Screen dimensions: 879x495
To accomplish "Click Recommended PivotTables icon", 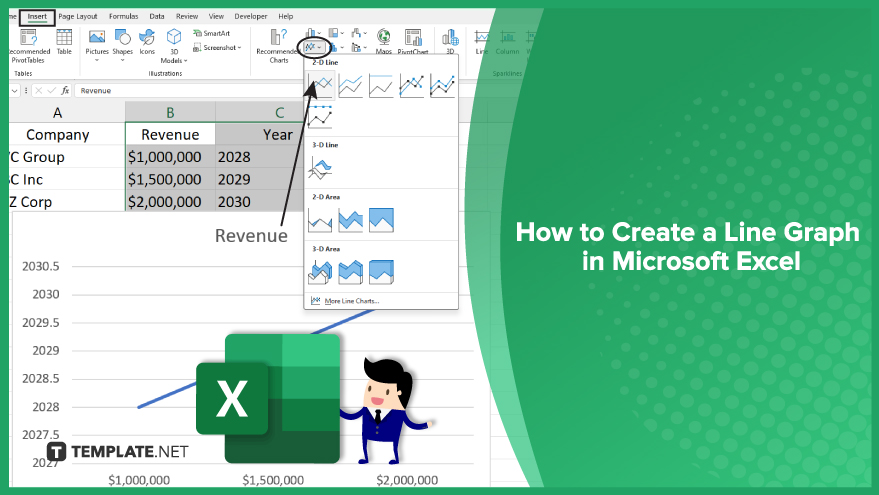I will pos(29,46).
